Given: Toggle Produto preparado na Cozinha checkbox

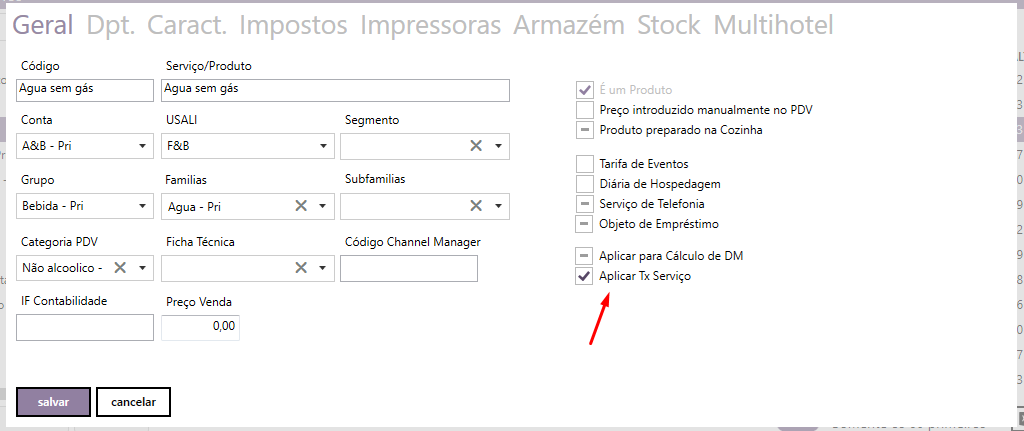Looking at the screenshot, I should 585,129.
